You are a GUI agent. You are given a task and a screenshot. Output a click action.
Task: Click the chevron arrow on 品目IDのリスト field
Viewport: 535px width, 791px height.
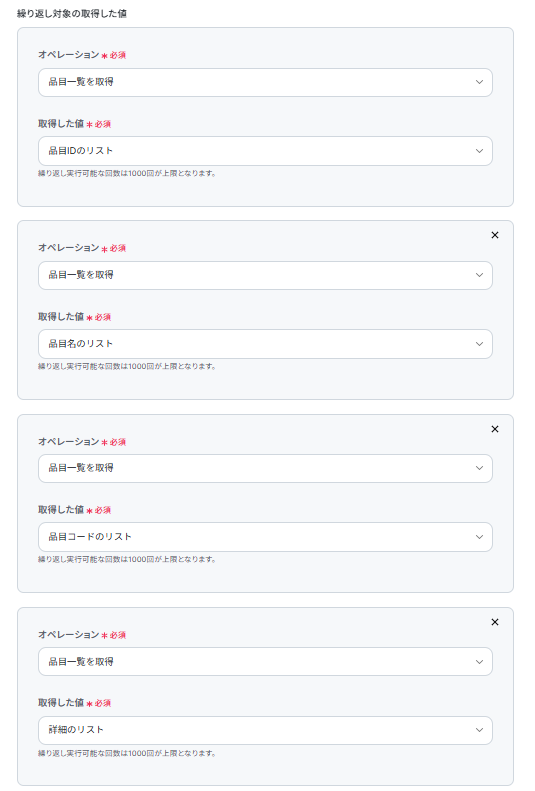480,151
